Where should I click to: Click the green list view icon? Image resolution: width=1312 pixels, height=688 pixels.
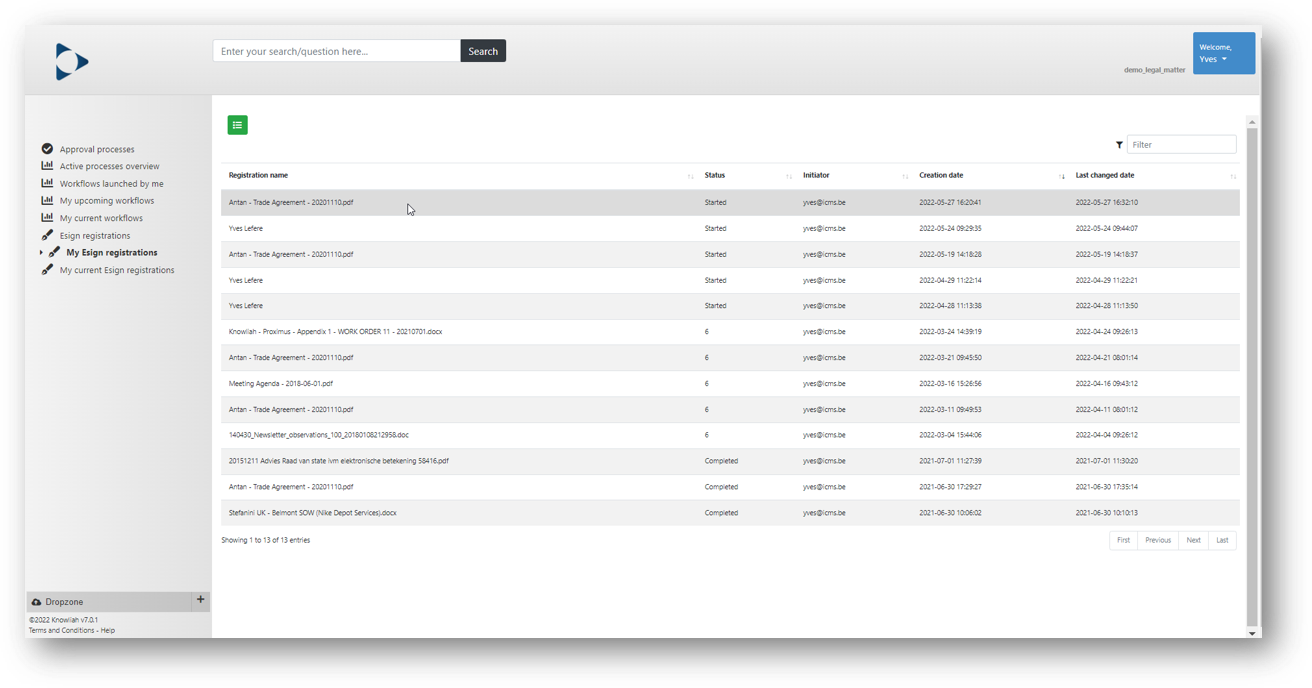pos(237,125)
